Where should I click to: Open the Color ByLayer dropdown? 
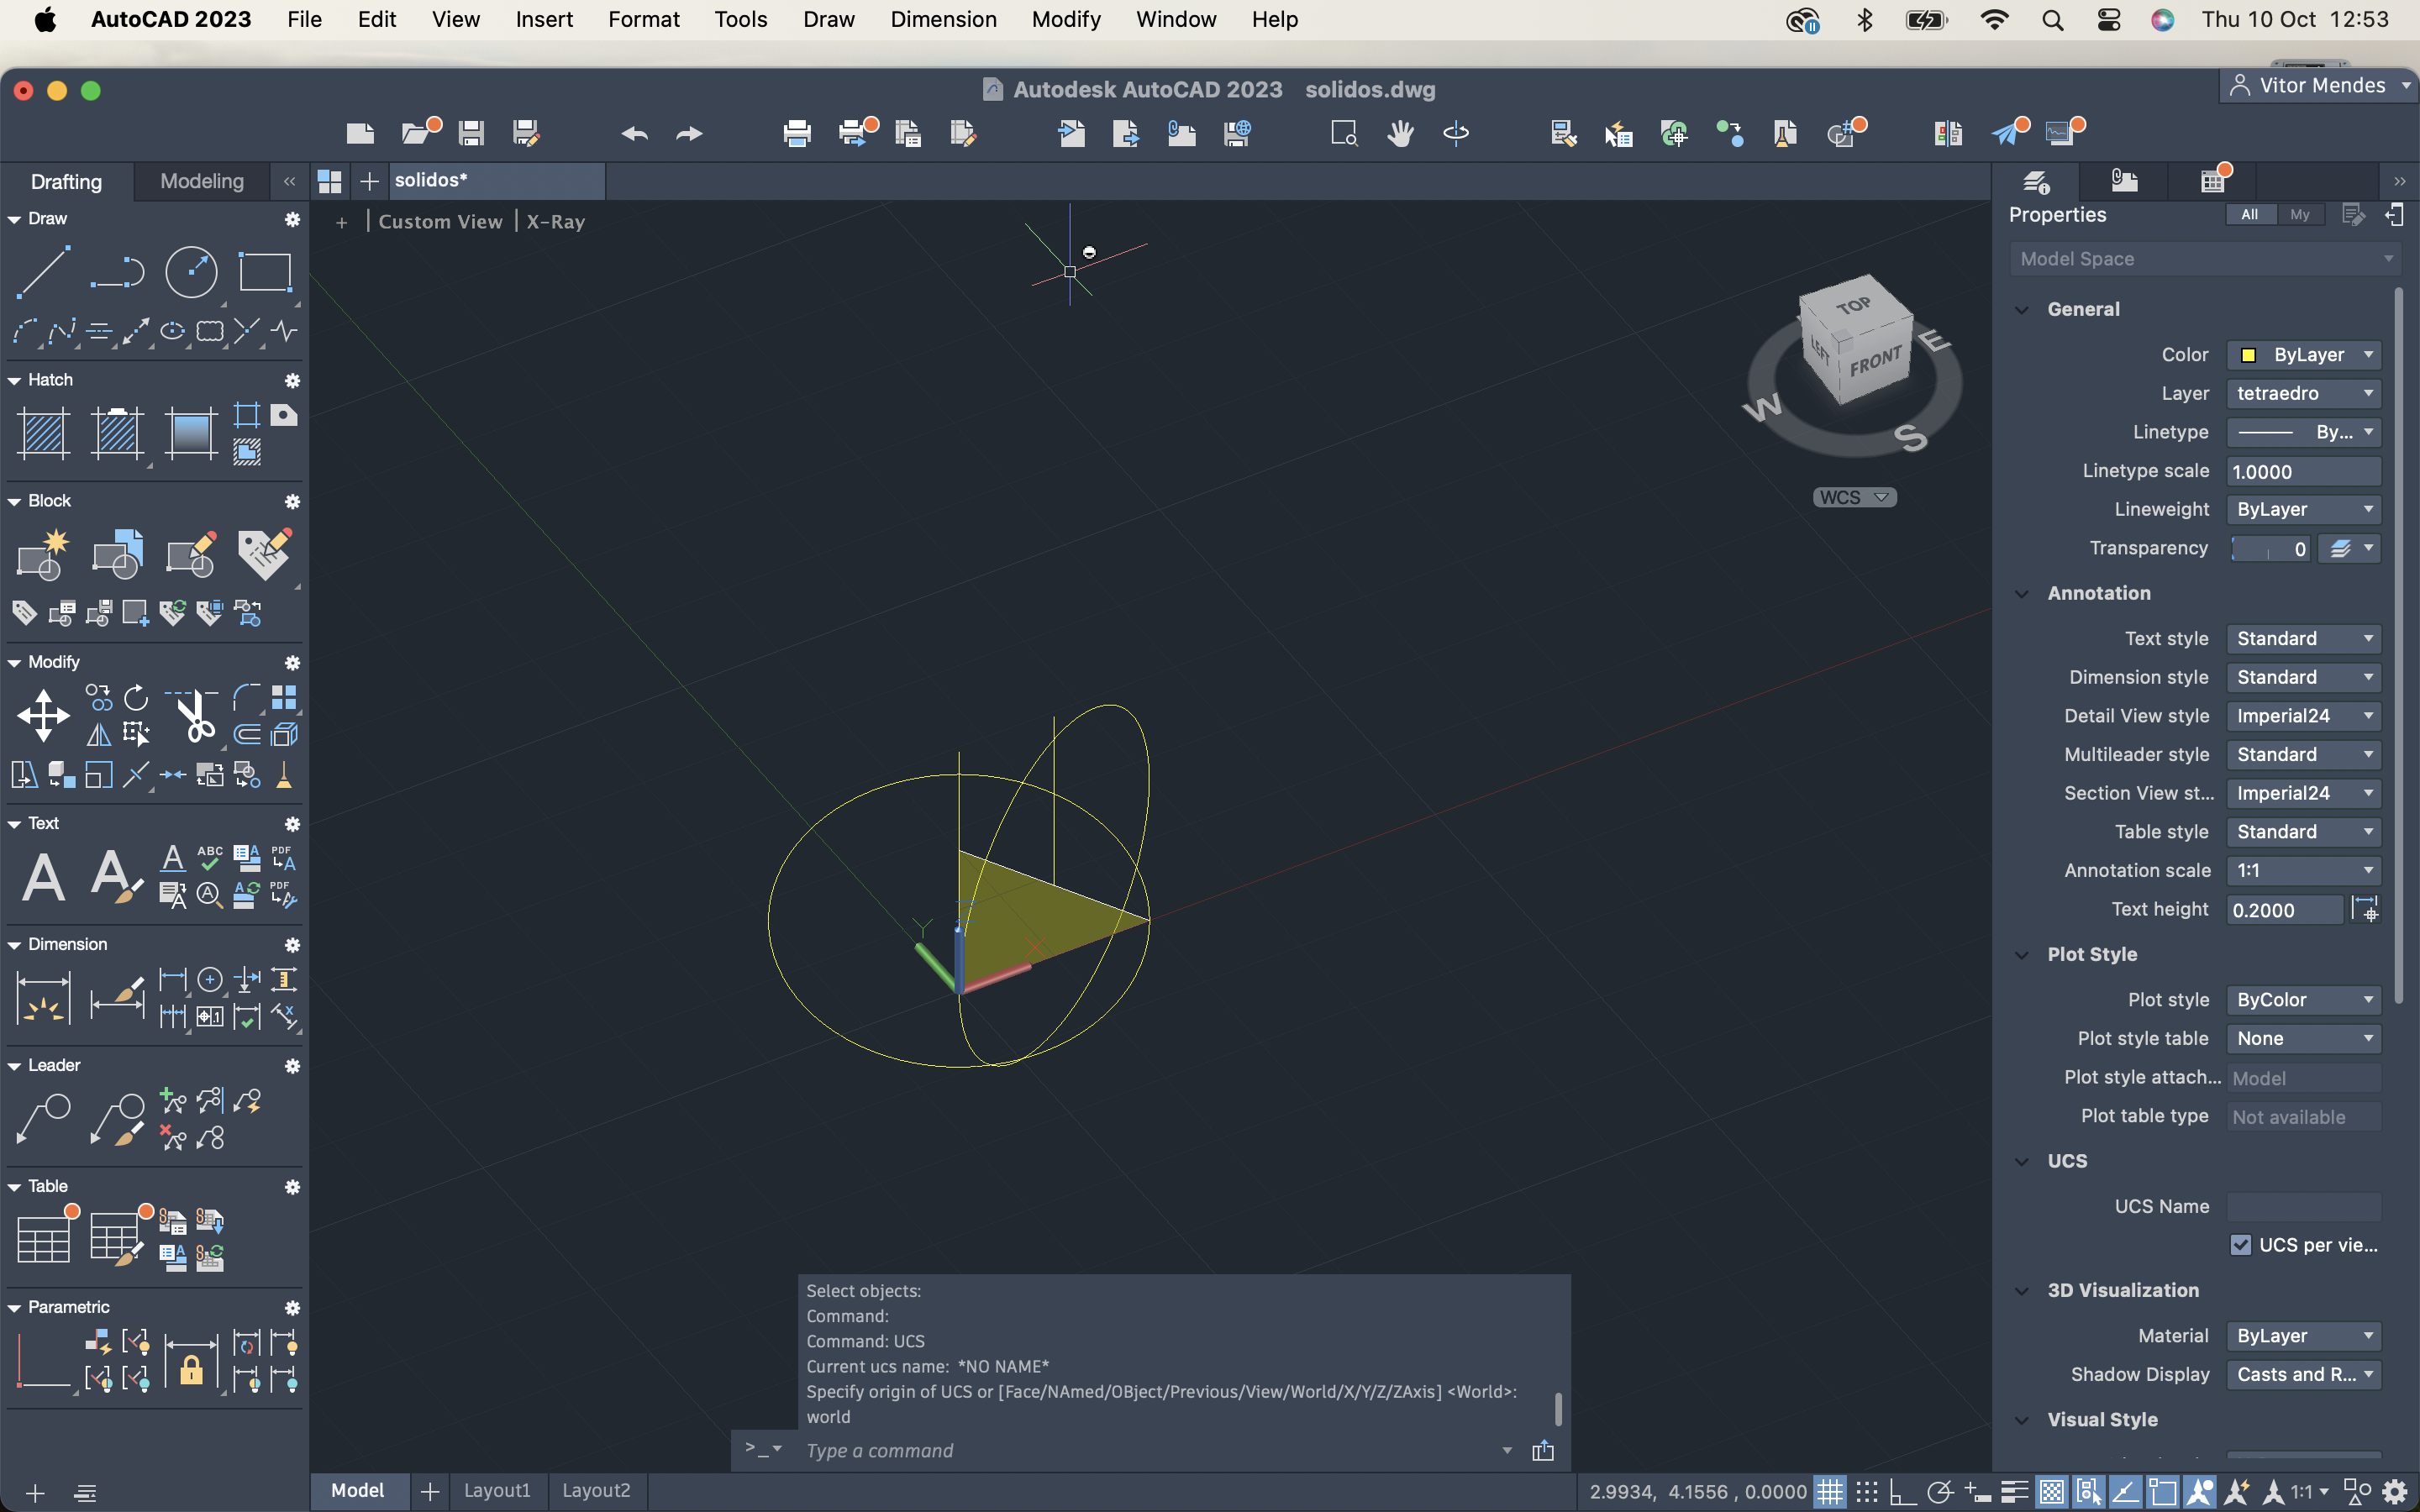coord(2303,354)
